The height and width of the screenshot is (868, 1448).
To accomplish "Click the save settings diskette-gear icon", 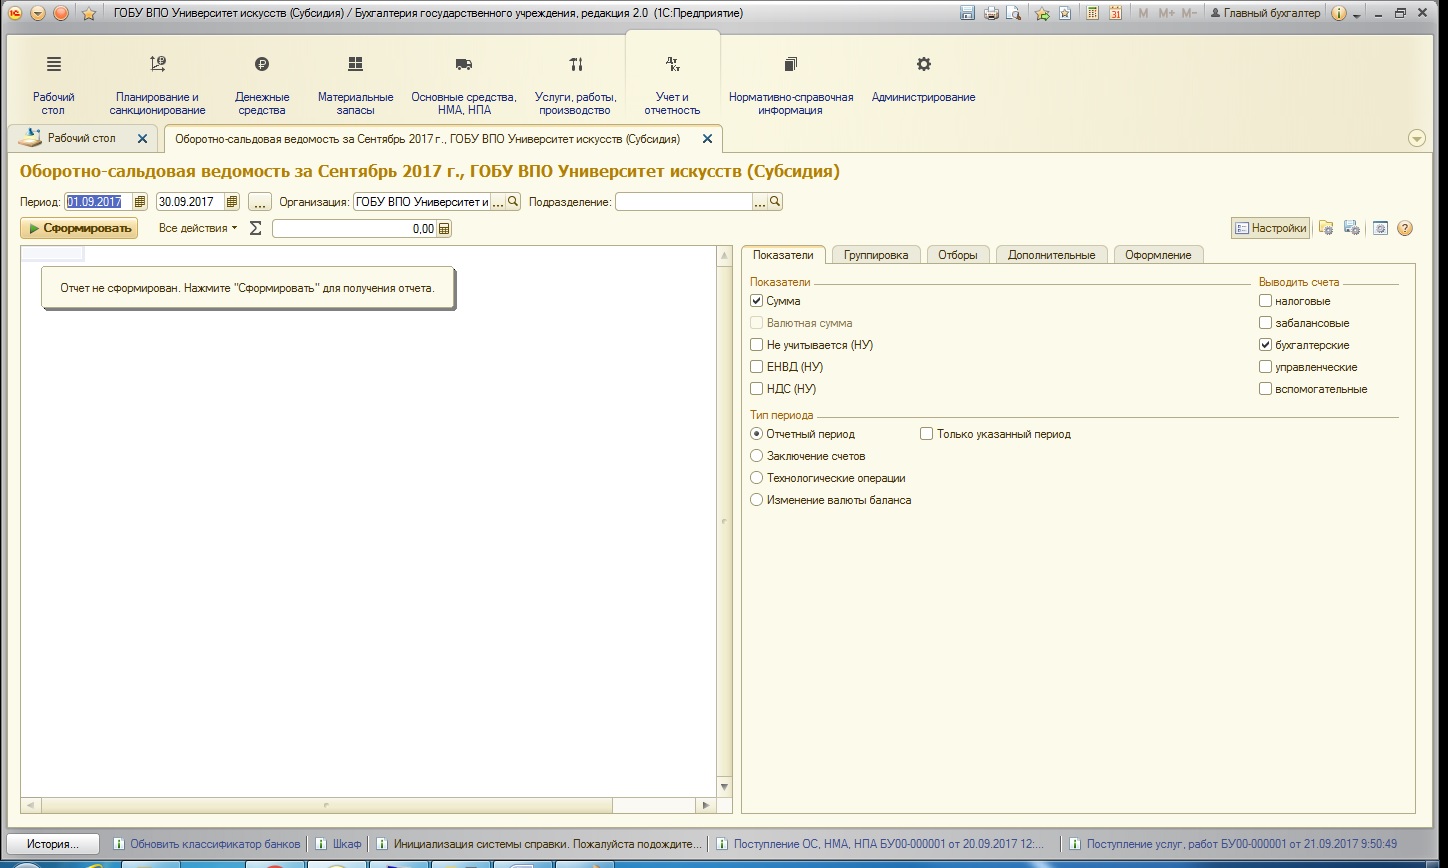I will click(1351, 228).
